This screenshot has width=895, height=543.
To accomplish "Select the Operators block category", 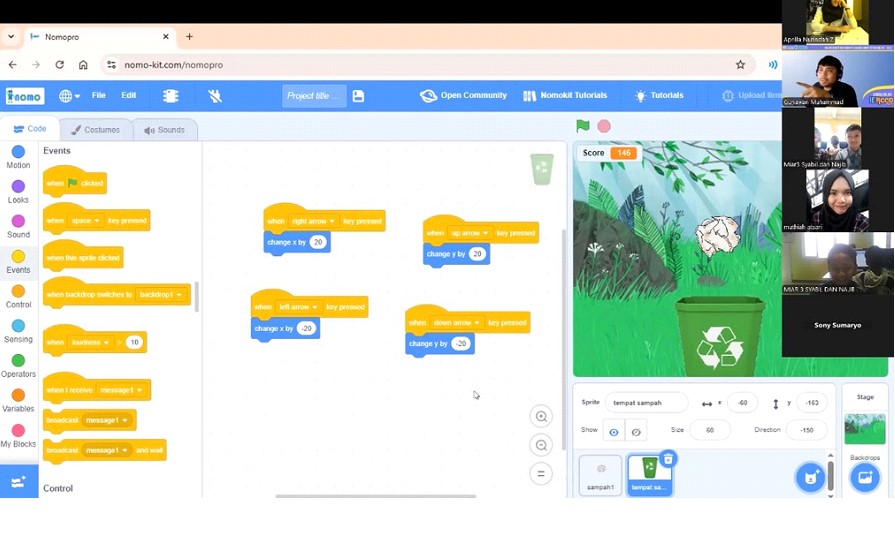I will 18,367.
